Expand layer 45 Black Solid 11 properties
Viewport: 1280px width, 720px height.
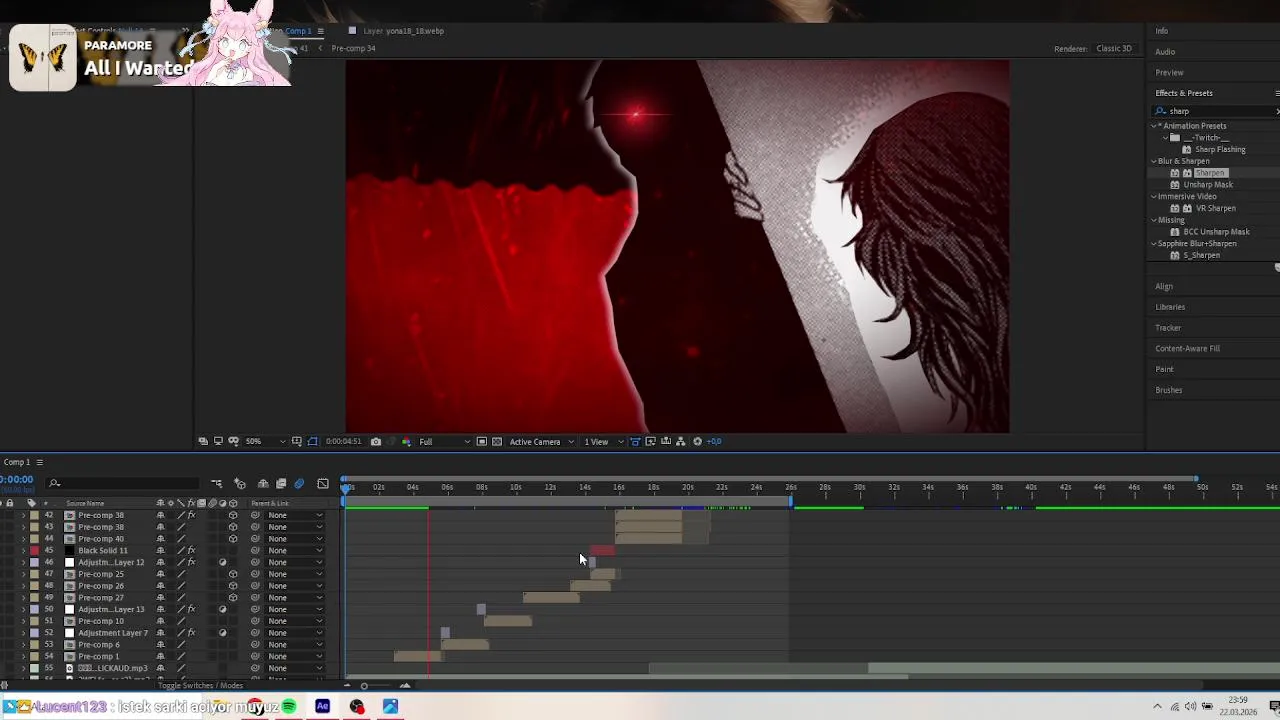23,551
